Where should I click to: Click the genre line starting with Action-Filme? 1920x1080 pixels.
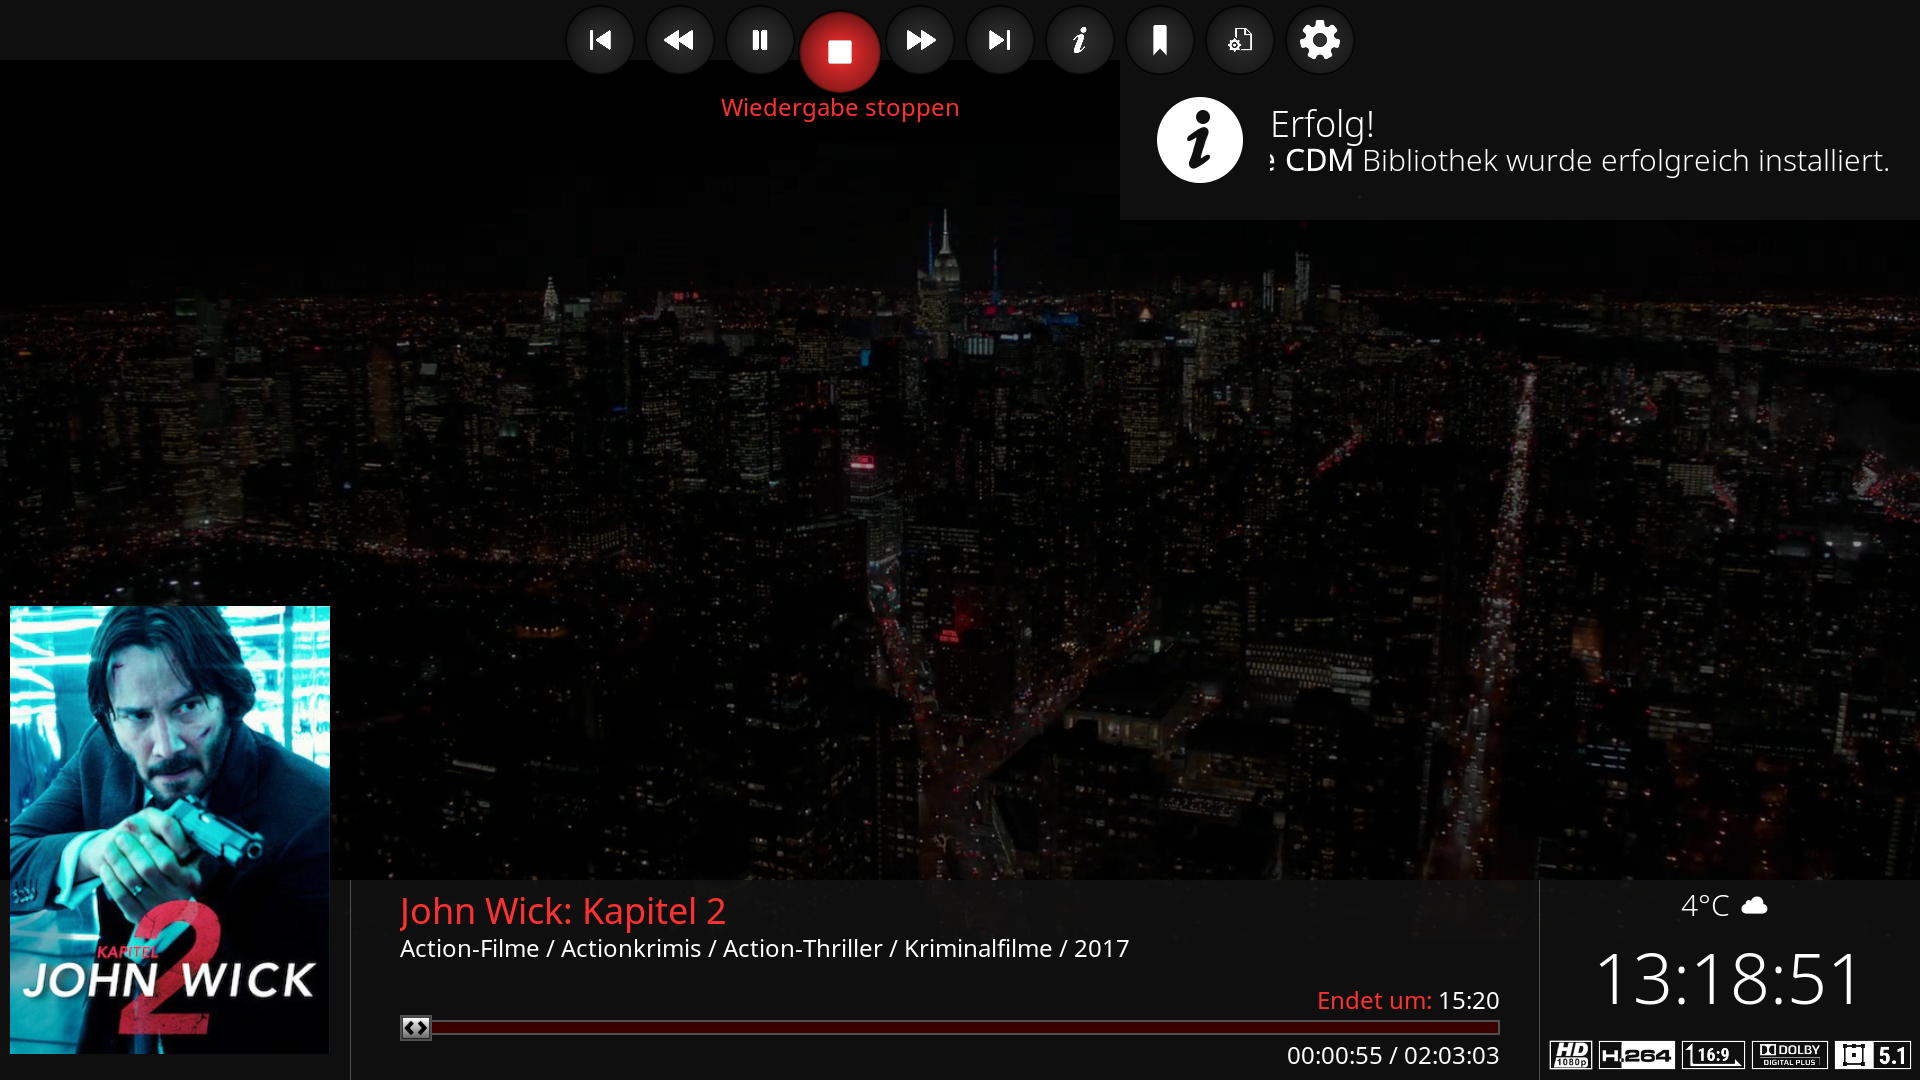764,948
